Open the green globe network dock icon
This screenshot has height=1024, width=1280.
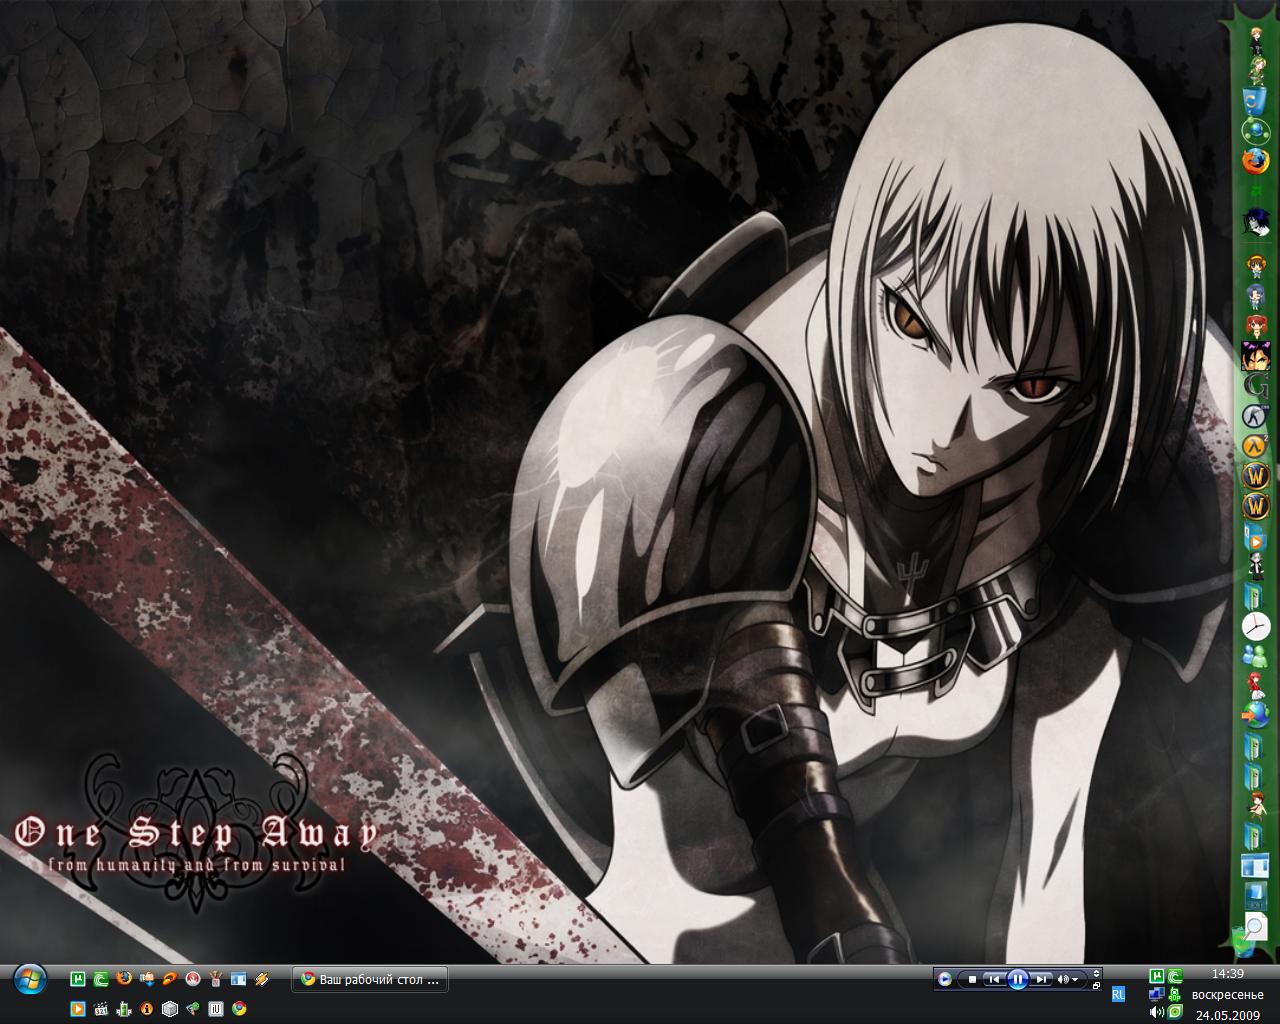coord(1256,129)
